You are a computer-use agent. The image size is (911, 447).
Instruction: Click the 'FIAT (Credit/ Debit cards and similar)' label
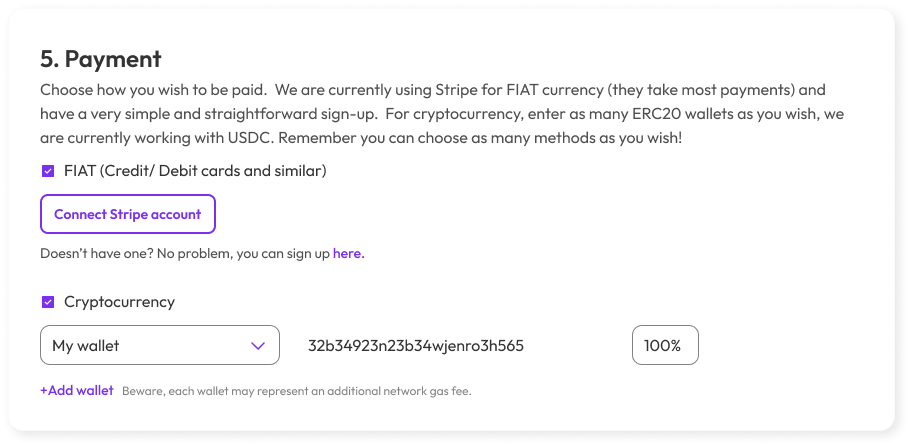point(195,171)
